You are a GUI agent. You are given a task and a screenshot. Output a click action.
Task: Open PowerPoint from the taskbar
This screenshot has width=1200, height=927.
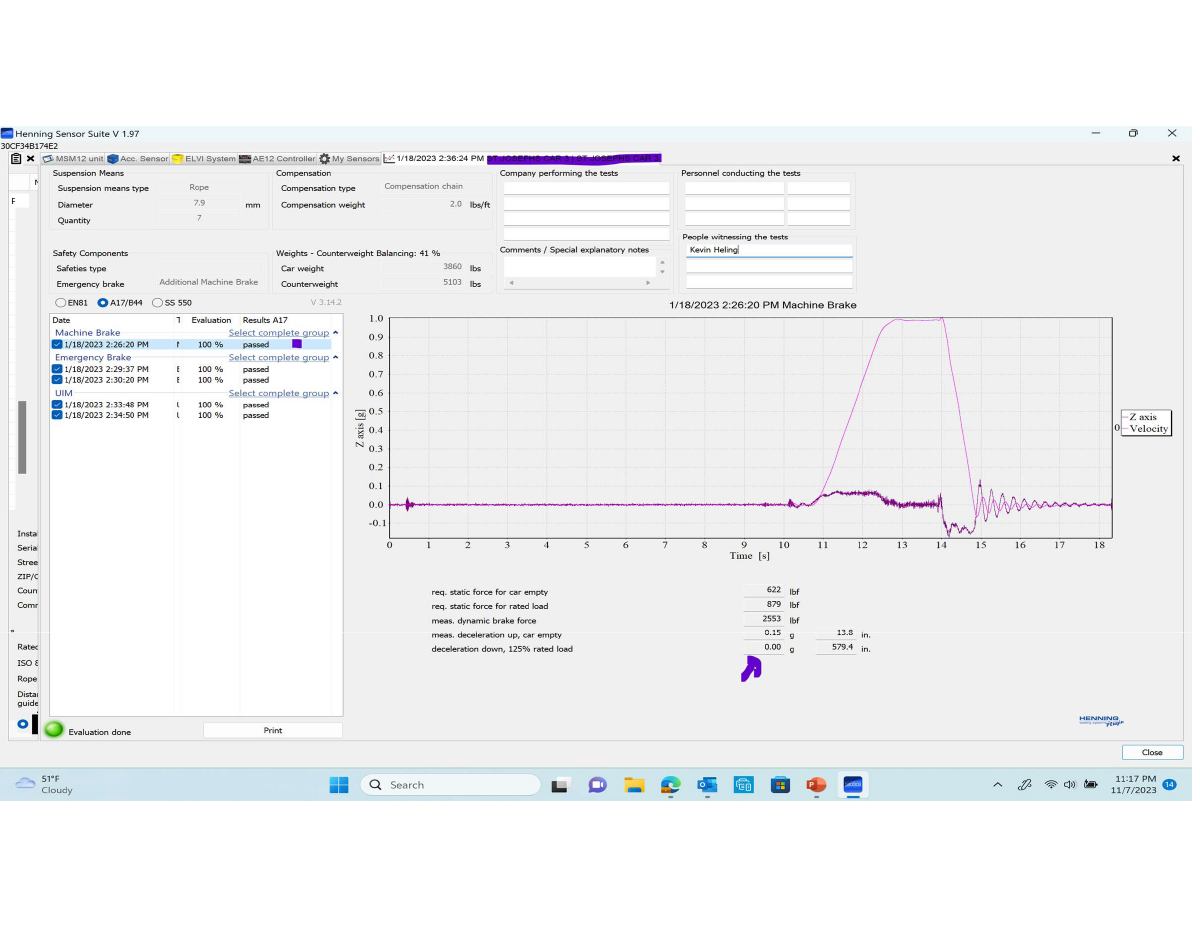click(x=816, y=785)
